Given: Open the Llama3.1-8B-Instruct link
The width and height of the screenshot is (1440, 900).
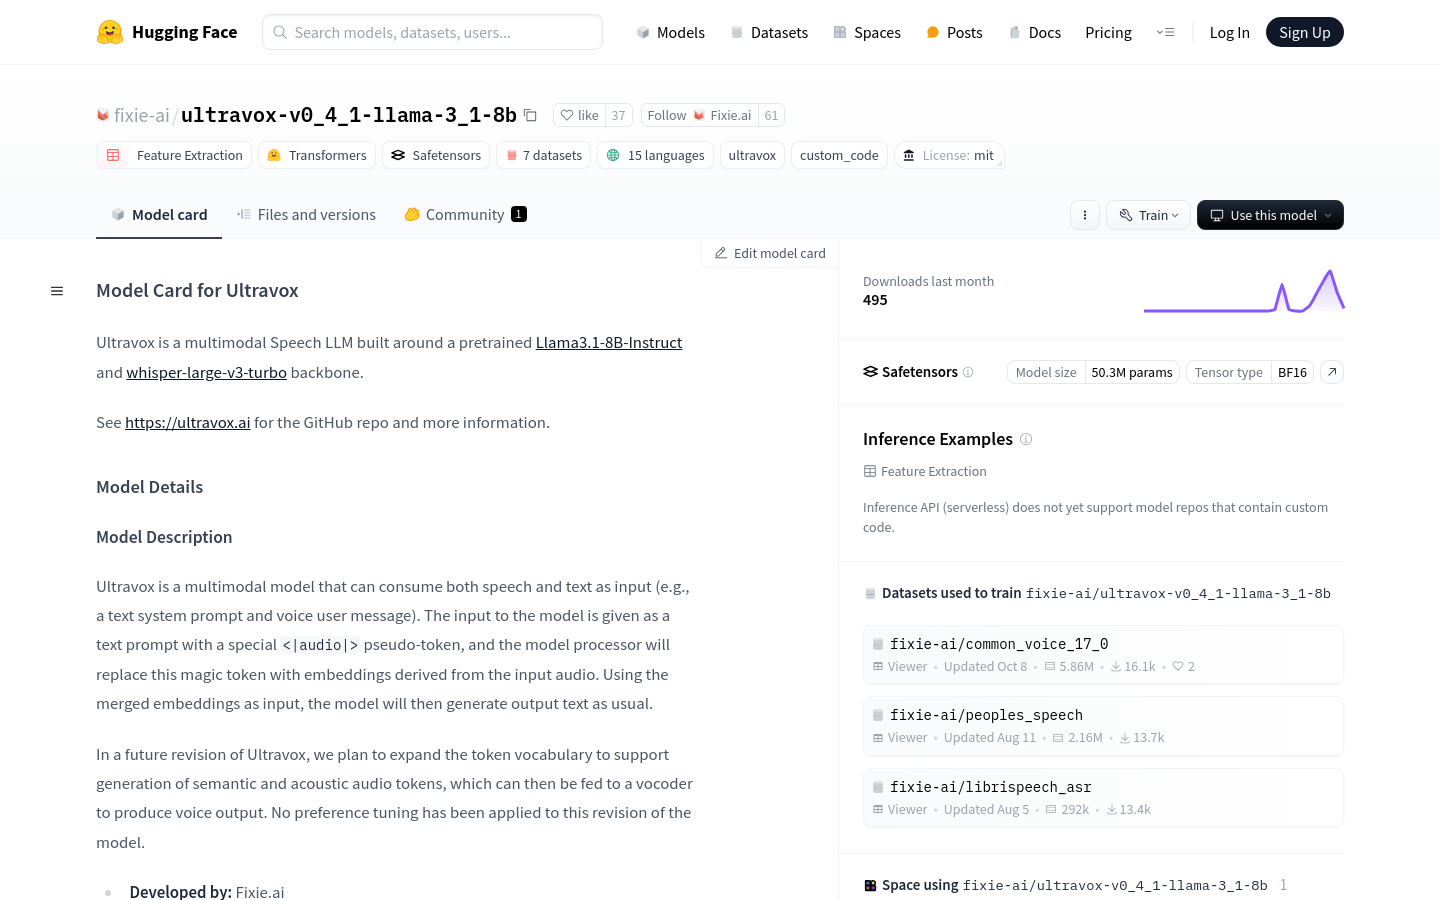Looking at the screenshot, I should 609,342.
